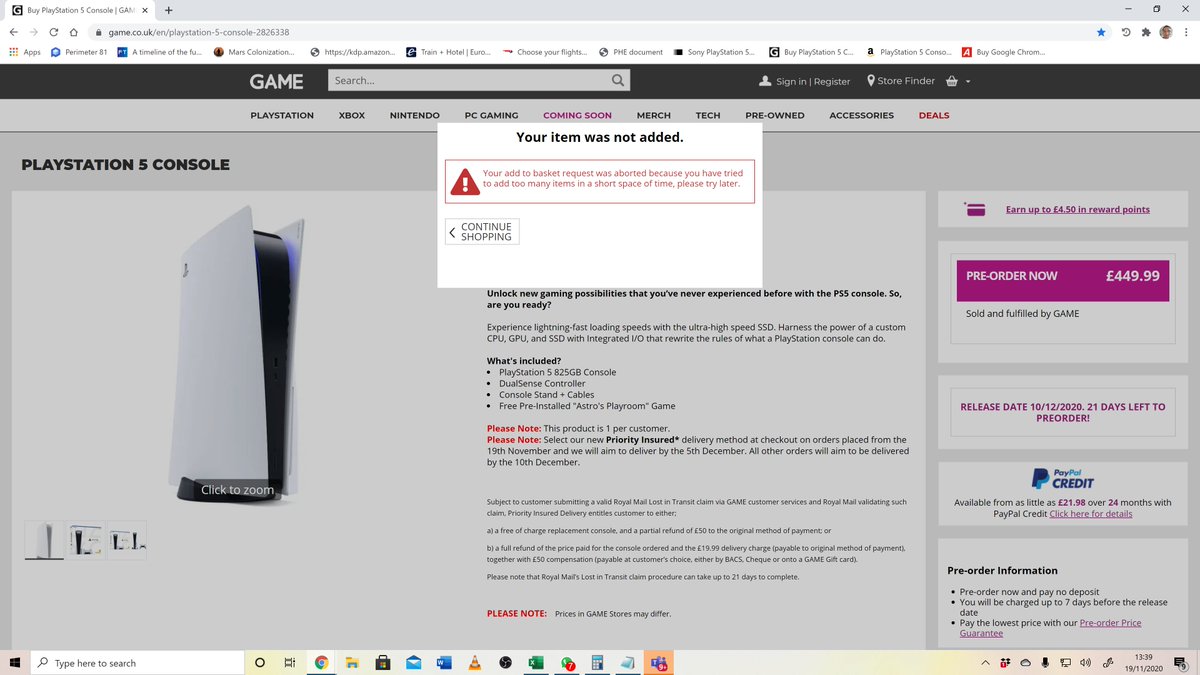Go back with the browser back arrow
The width and height of the screenshot is (1200, 675).
click(x=12, y=32)
